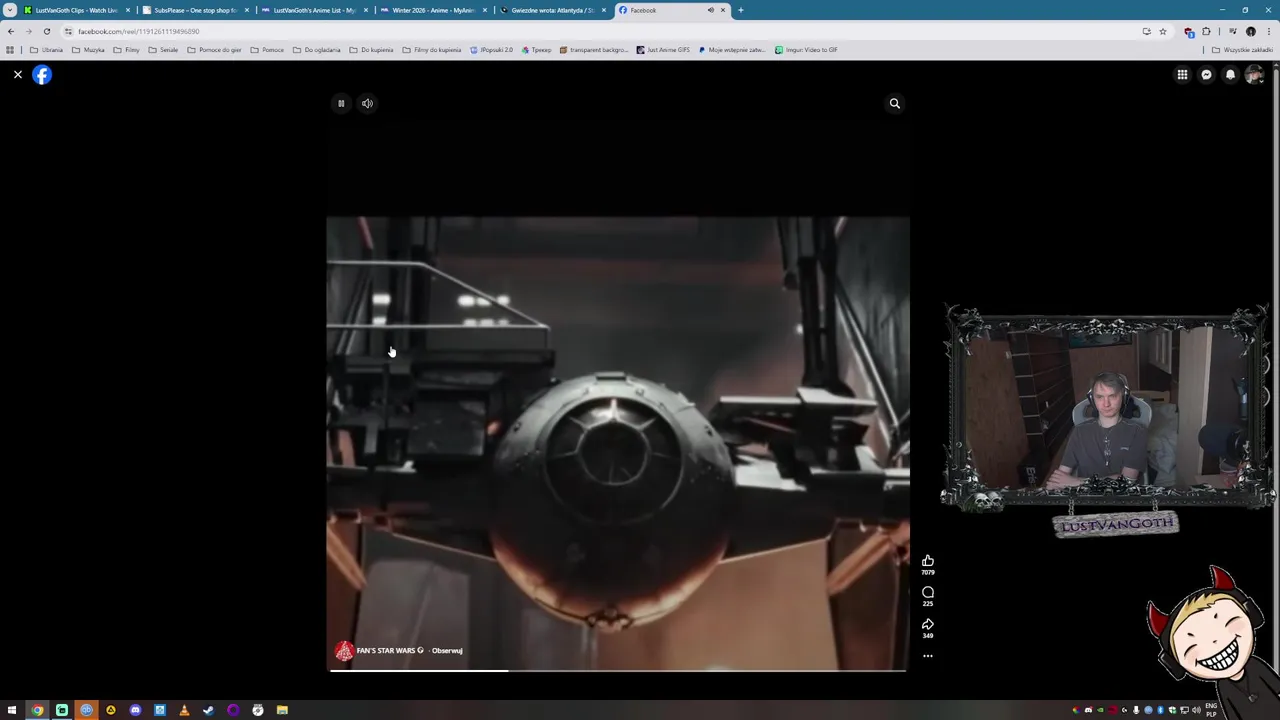Open FAN'S STAR WARS page avatar

344,651
